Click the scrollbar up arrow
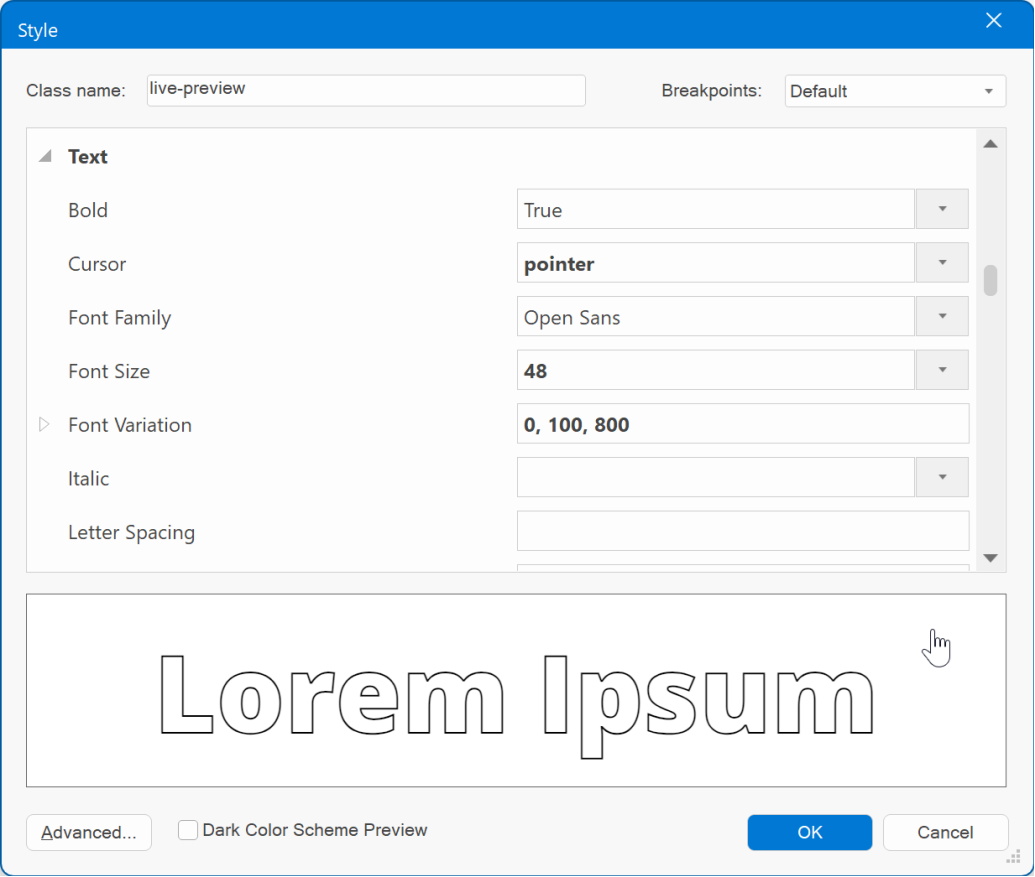The width and height of the screenshot is (1035, 877). (x=990, y=144)
